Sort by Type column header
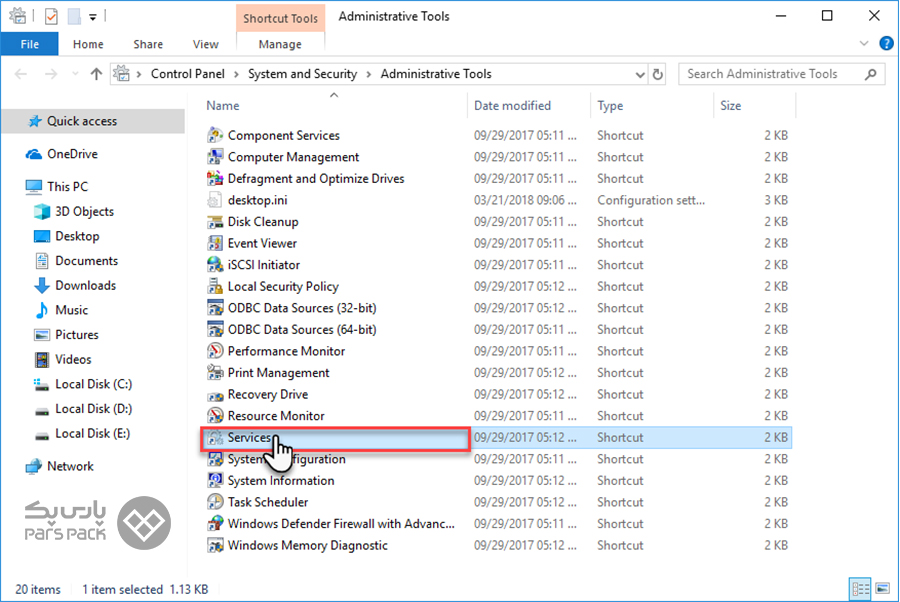This screenshot has width=900, height=602. [x=610, y=106]
